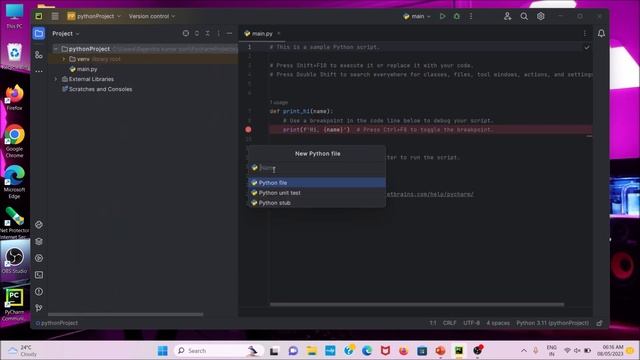Image resolution: width=640 pixels, height=360 pixels.
Task: Select Python unit test option
Action: 317,193
